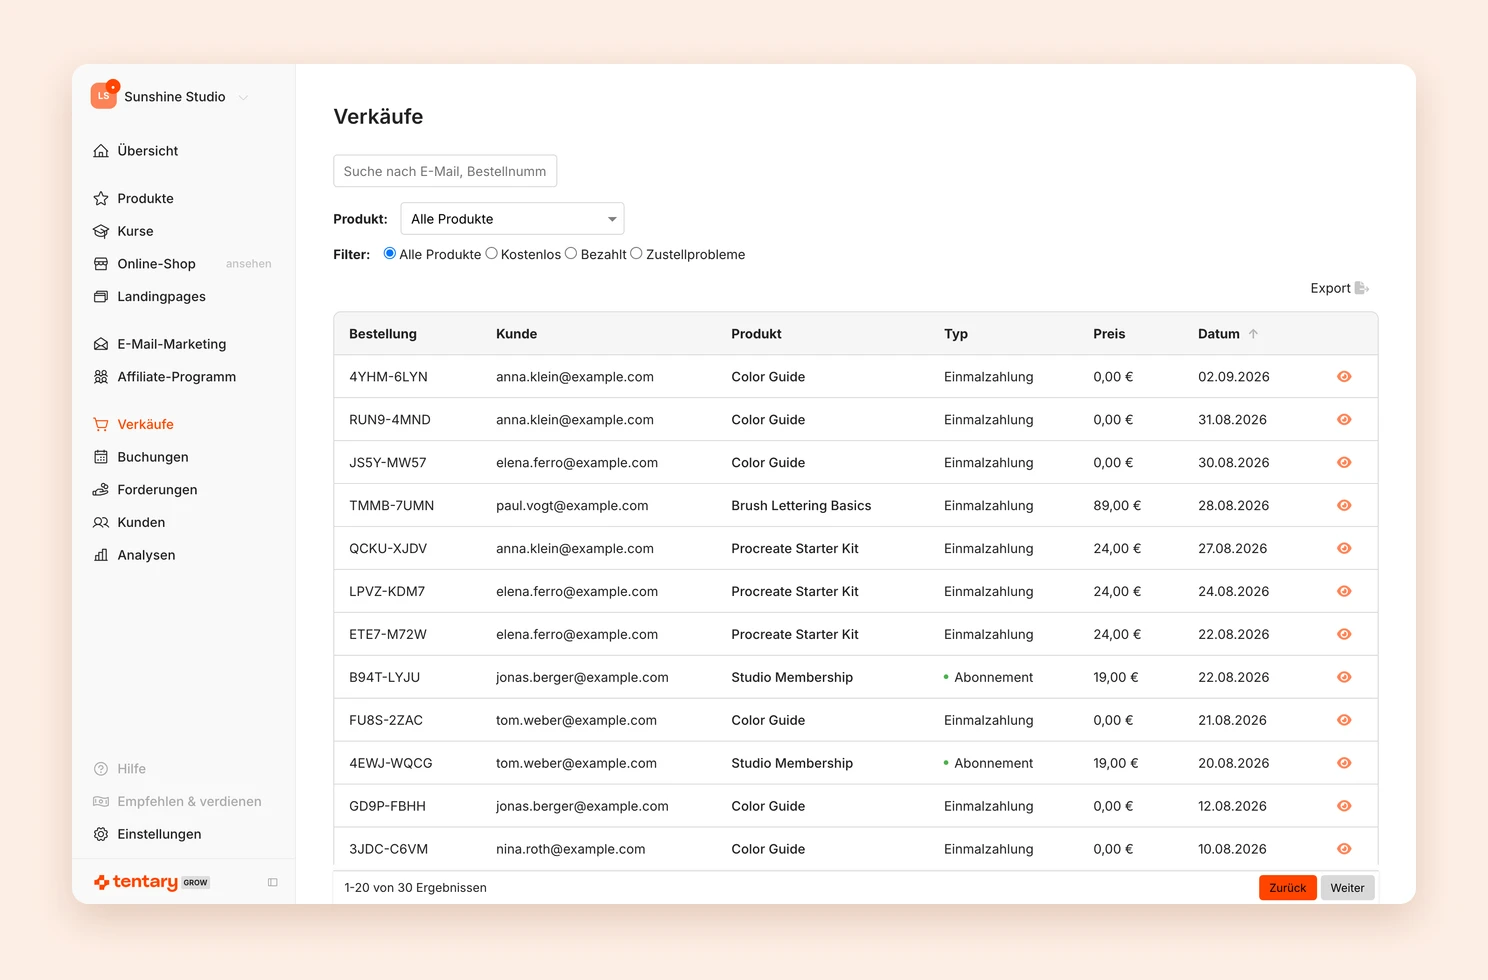Collapse sidebar with the panel icon

click(x=273, y=882)
